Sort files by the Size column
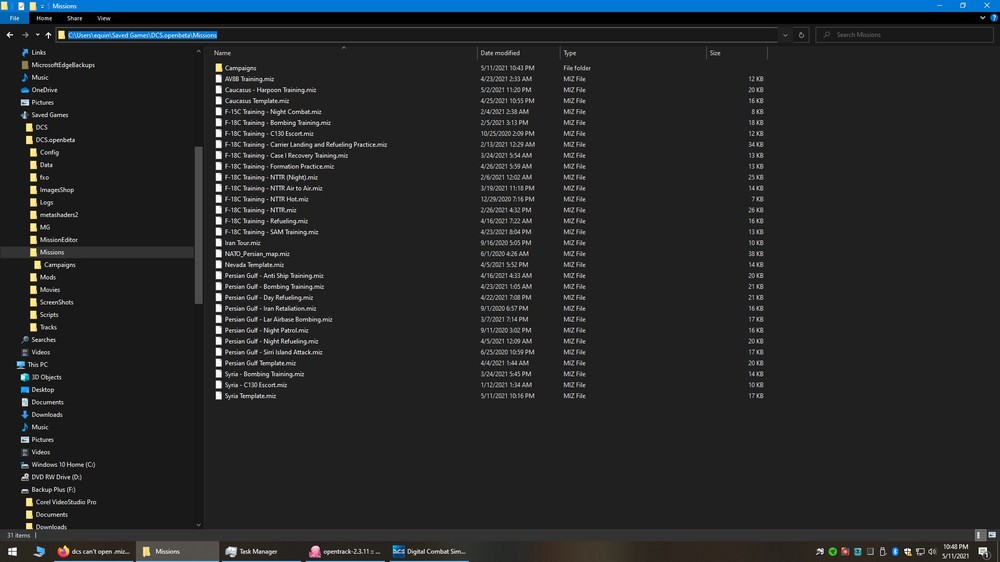The image size is (1000, 562). 714,53
